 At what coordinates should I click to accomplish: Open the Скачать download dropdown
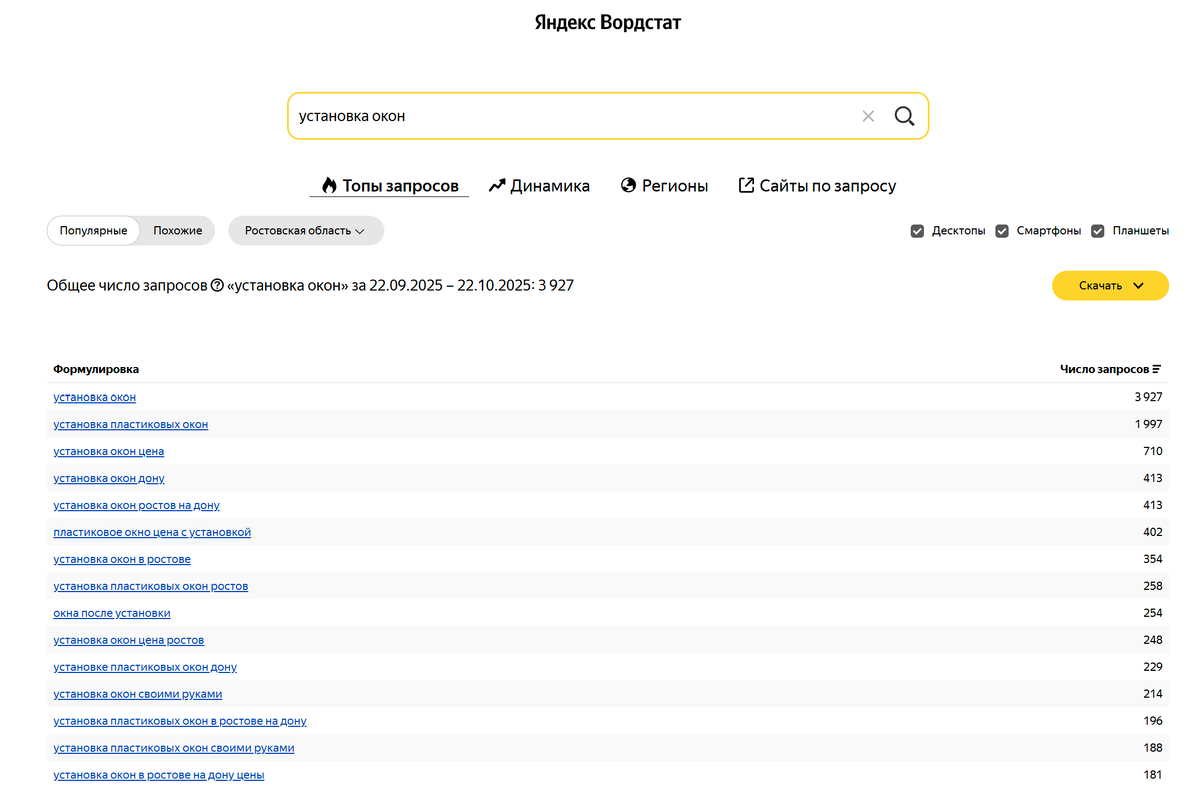1110,286
